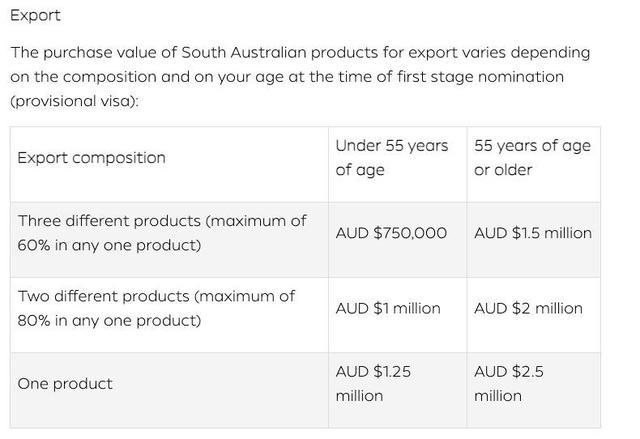The image size is (640, 439).
Task: Click the AUD $1.5 million cell
Action: (x=533, y=239)
